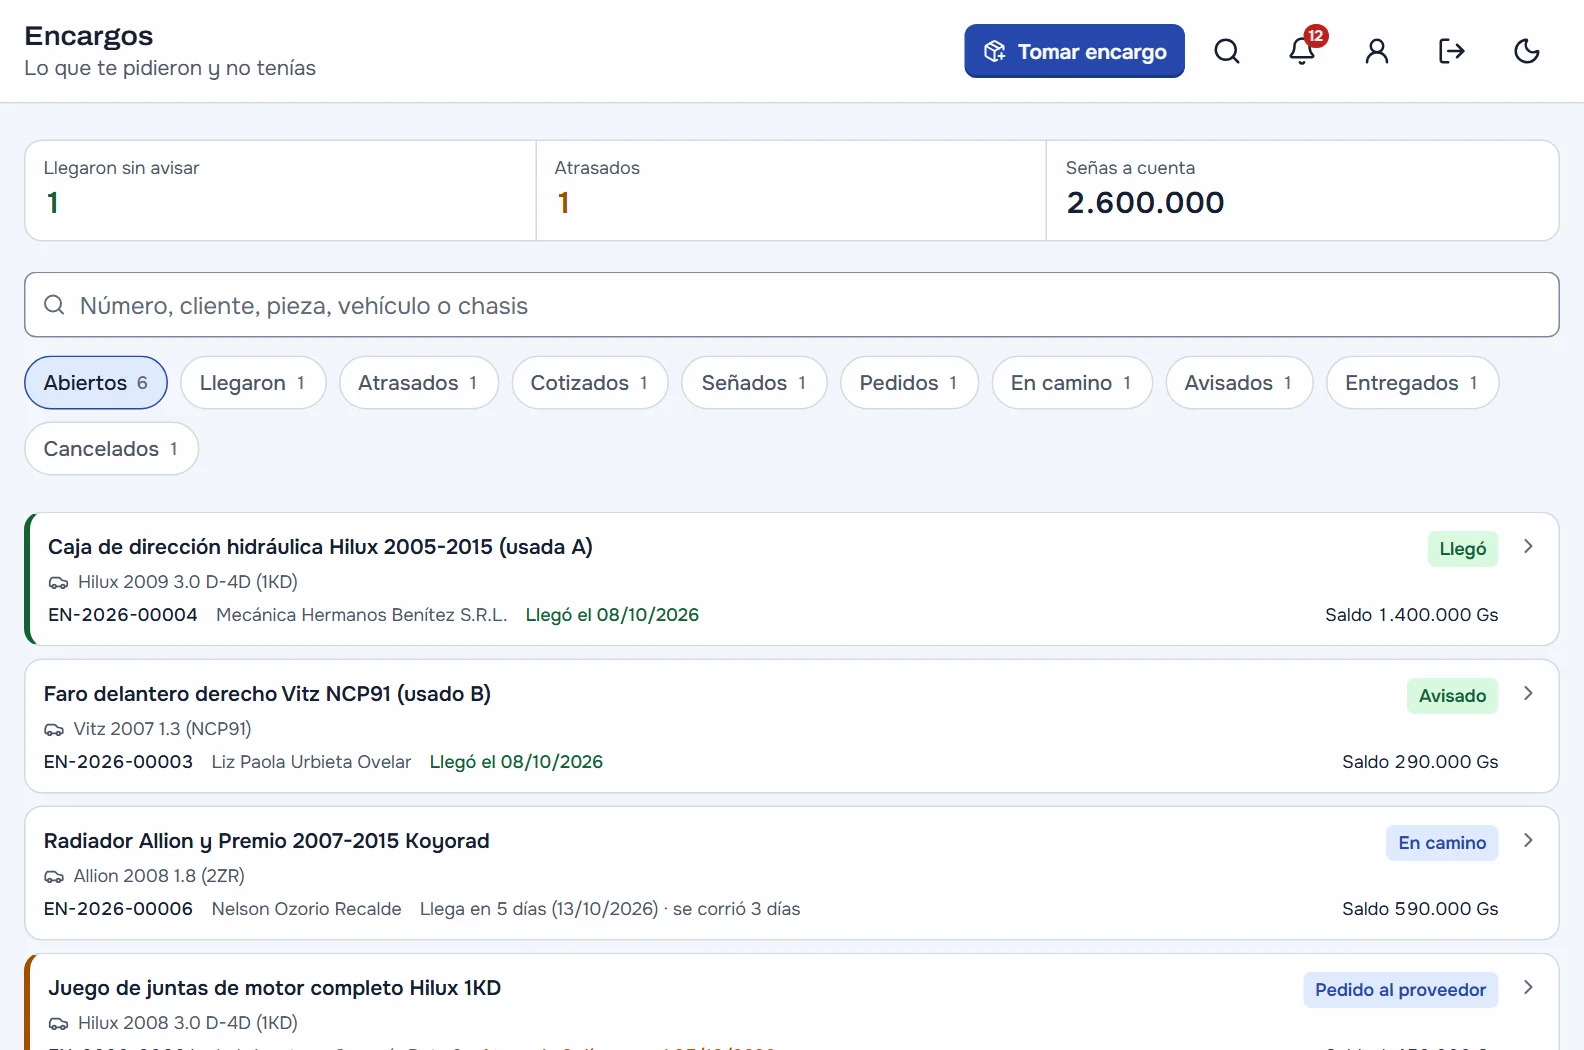This screenshot has height=1050, width=1584.
Task: Expand chevron on Caja de dirección hidráulica row
Action: pos(1528,546)
